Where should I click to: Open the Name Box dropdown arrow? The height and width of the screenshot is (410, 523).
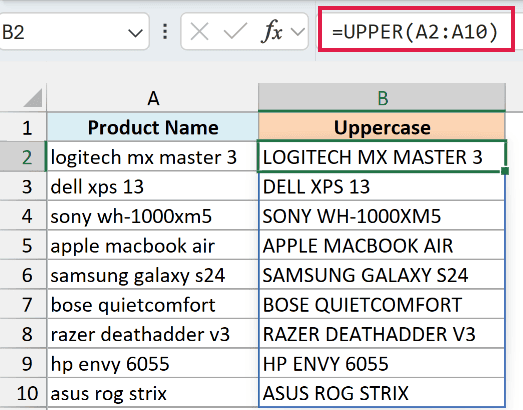pyautogui.click(x=135, y=33)
